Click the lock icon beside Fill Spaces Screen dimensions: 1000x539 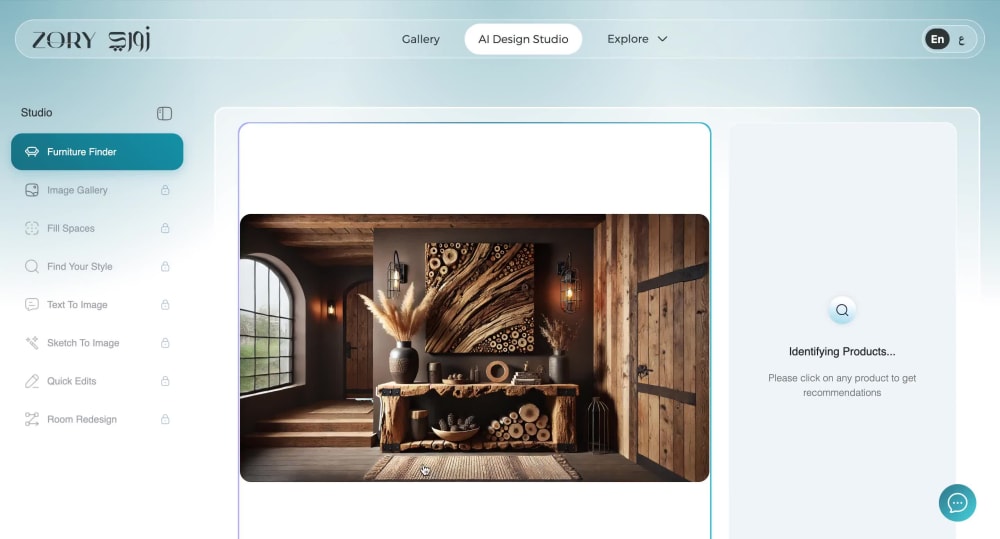(x=165, y=228)
